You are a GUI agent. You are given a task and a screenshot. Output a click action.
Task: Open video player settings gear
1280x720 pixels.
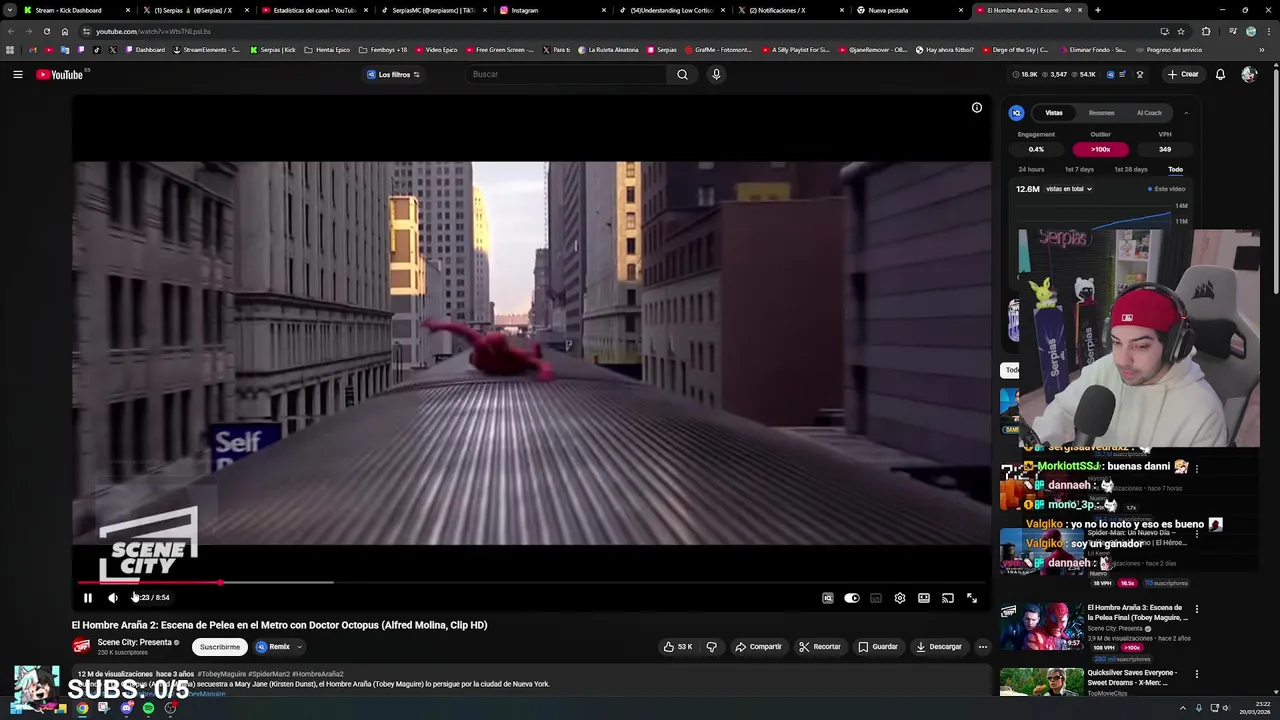(x=900, y=598)
